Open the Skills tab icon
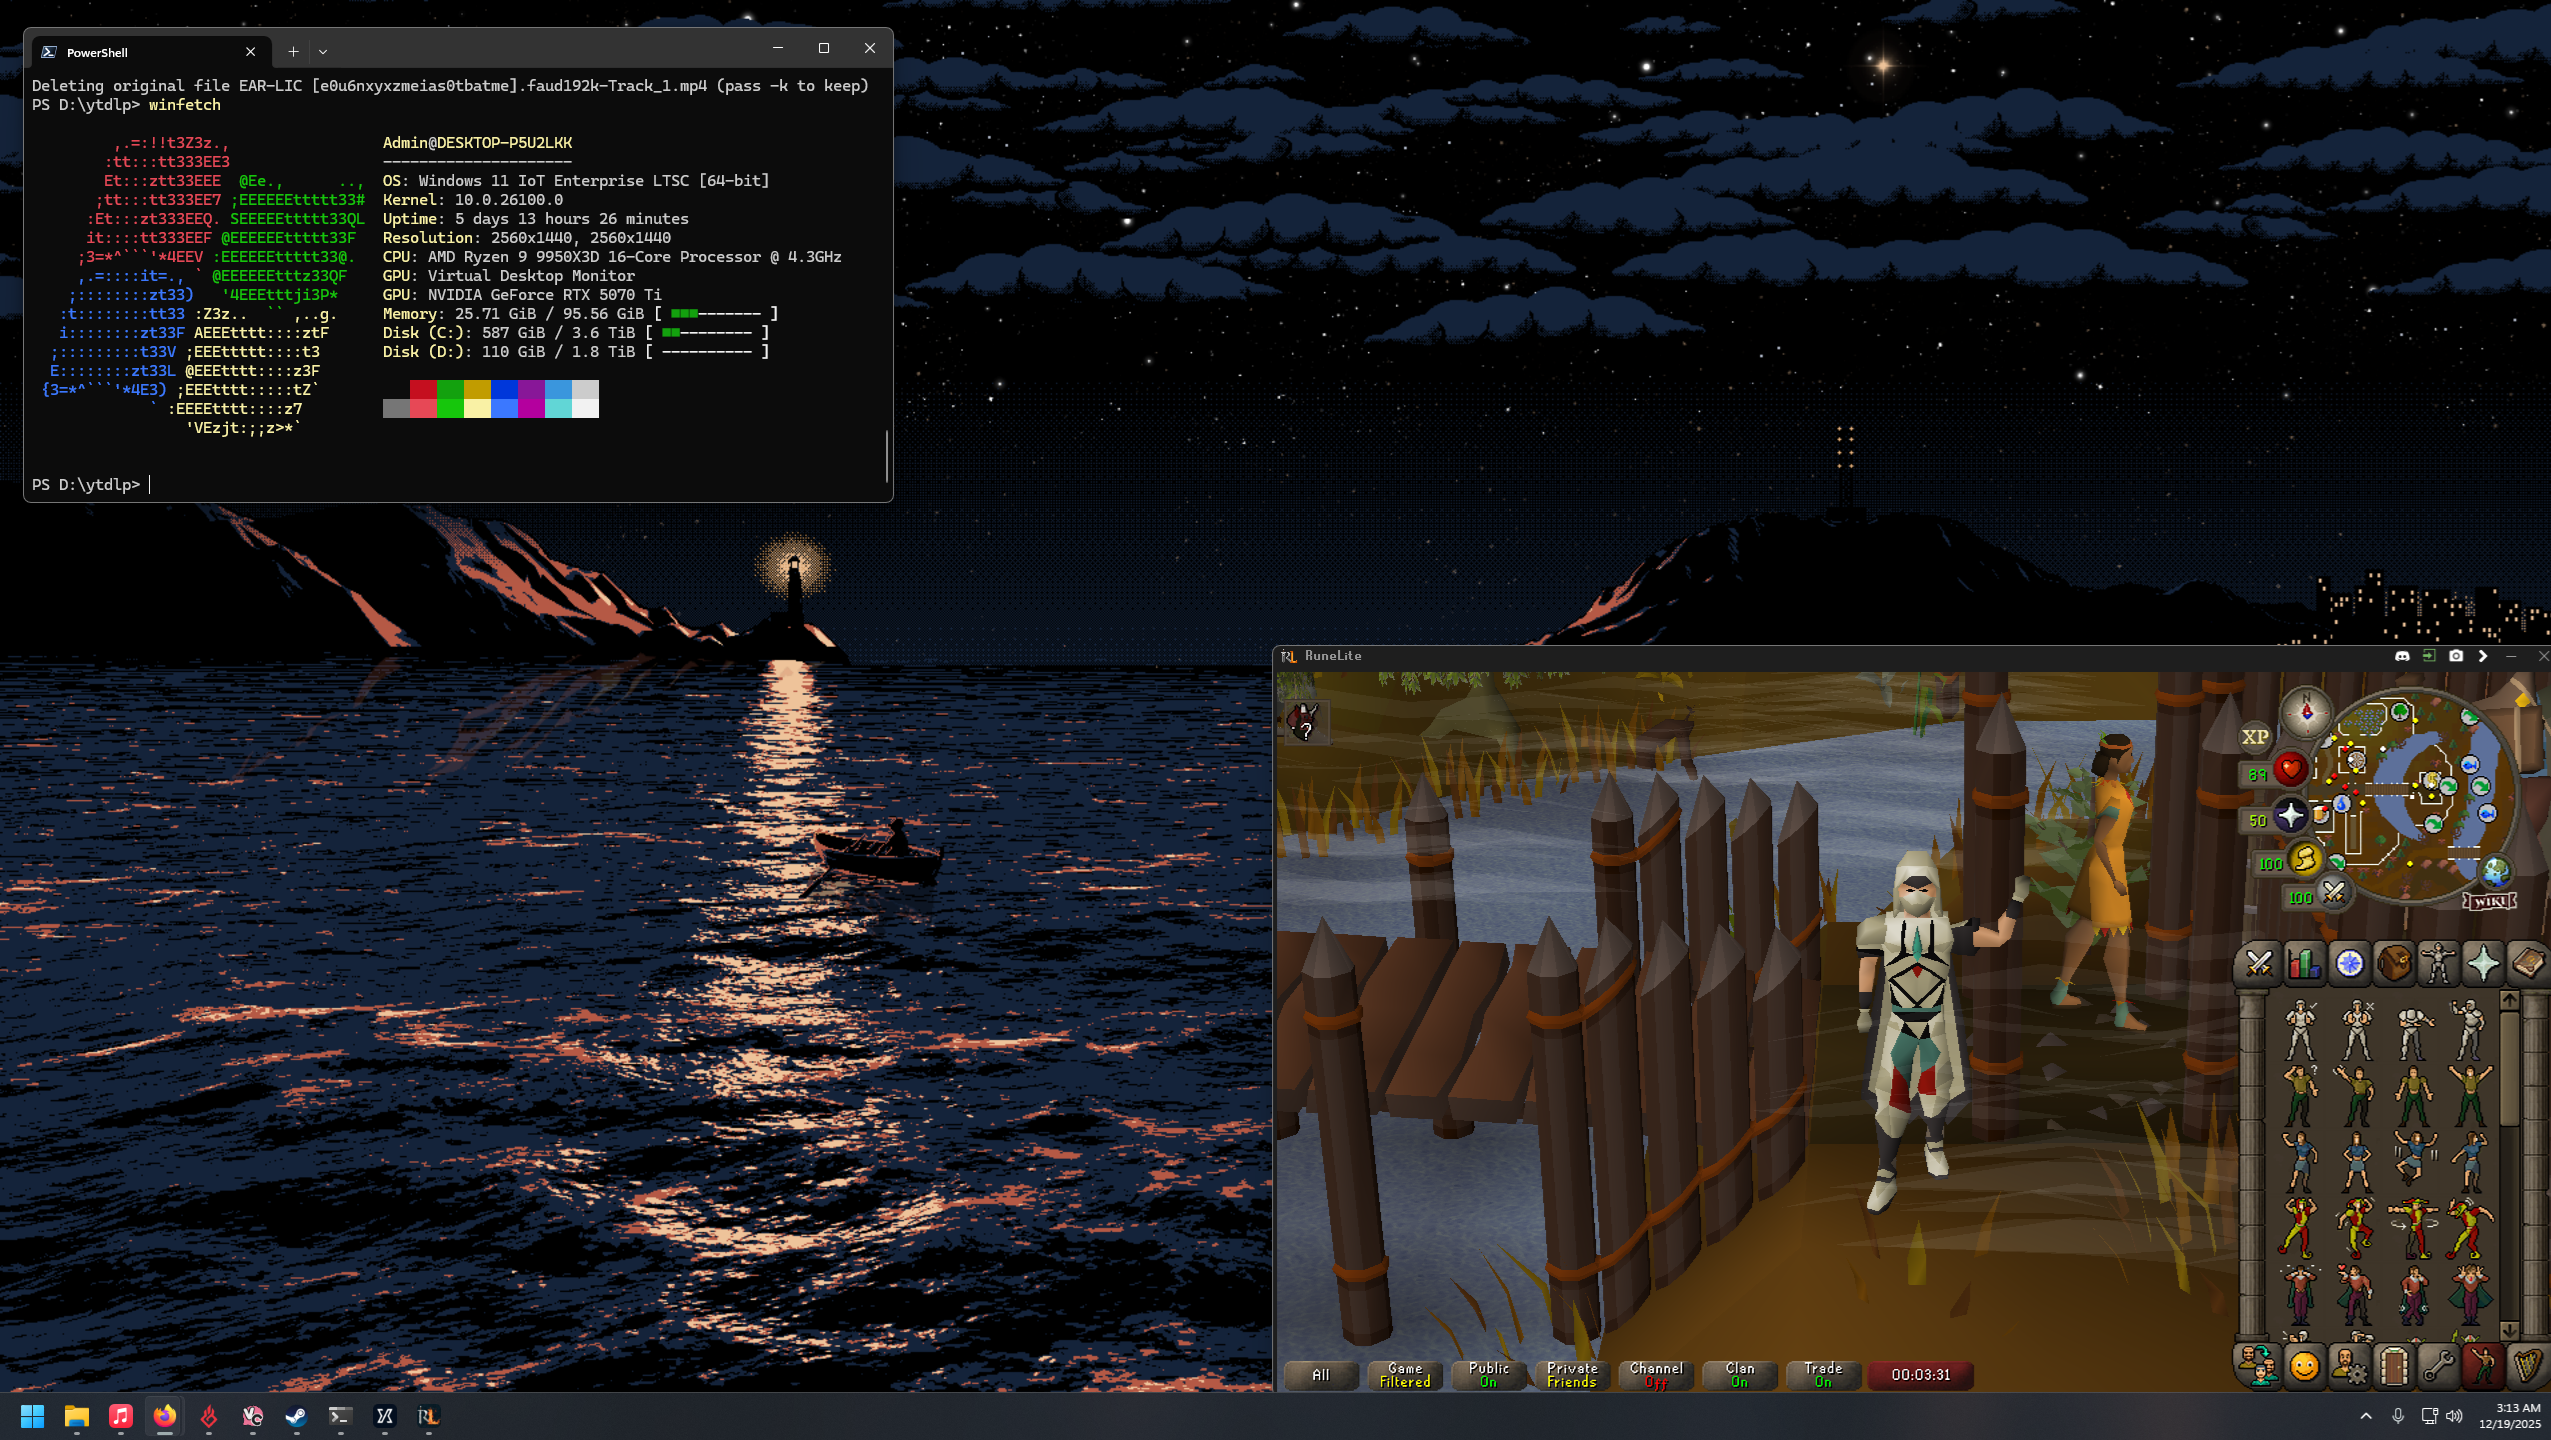This screenshot has height=1440, width=2551. click(2304, 964)
